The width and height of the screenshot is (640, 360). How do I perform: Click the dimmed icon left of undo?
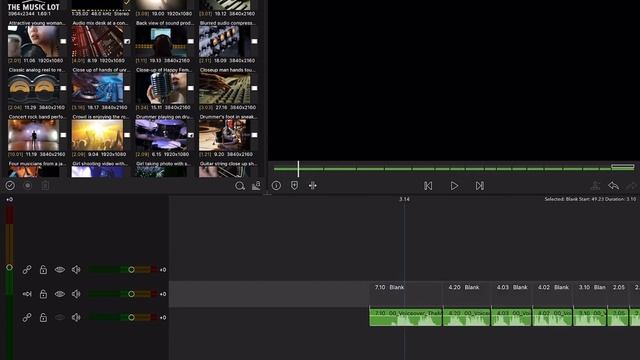click(596, 186)
